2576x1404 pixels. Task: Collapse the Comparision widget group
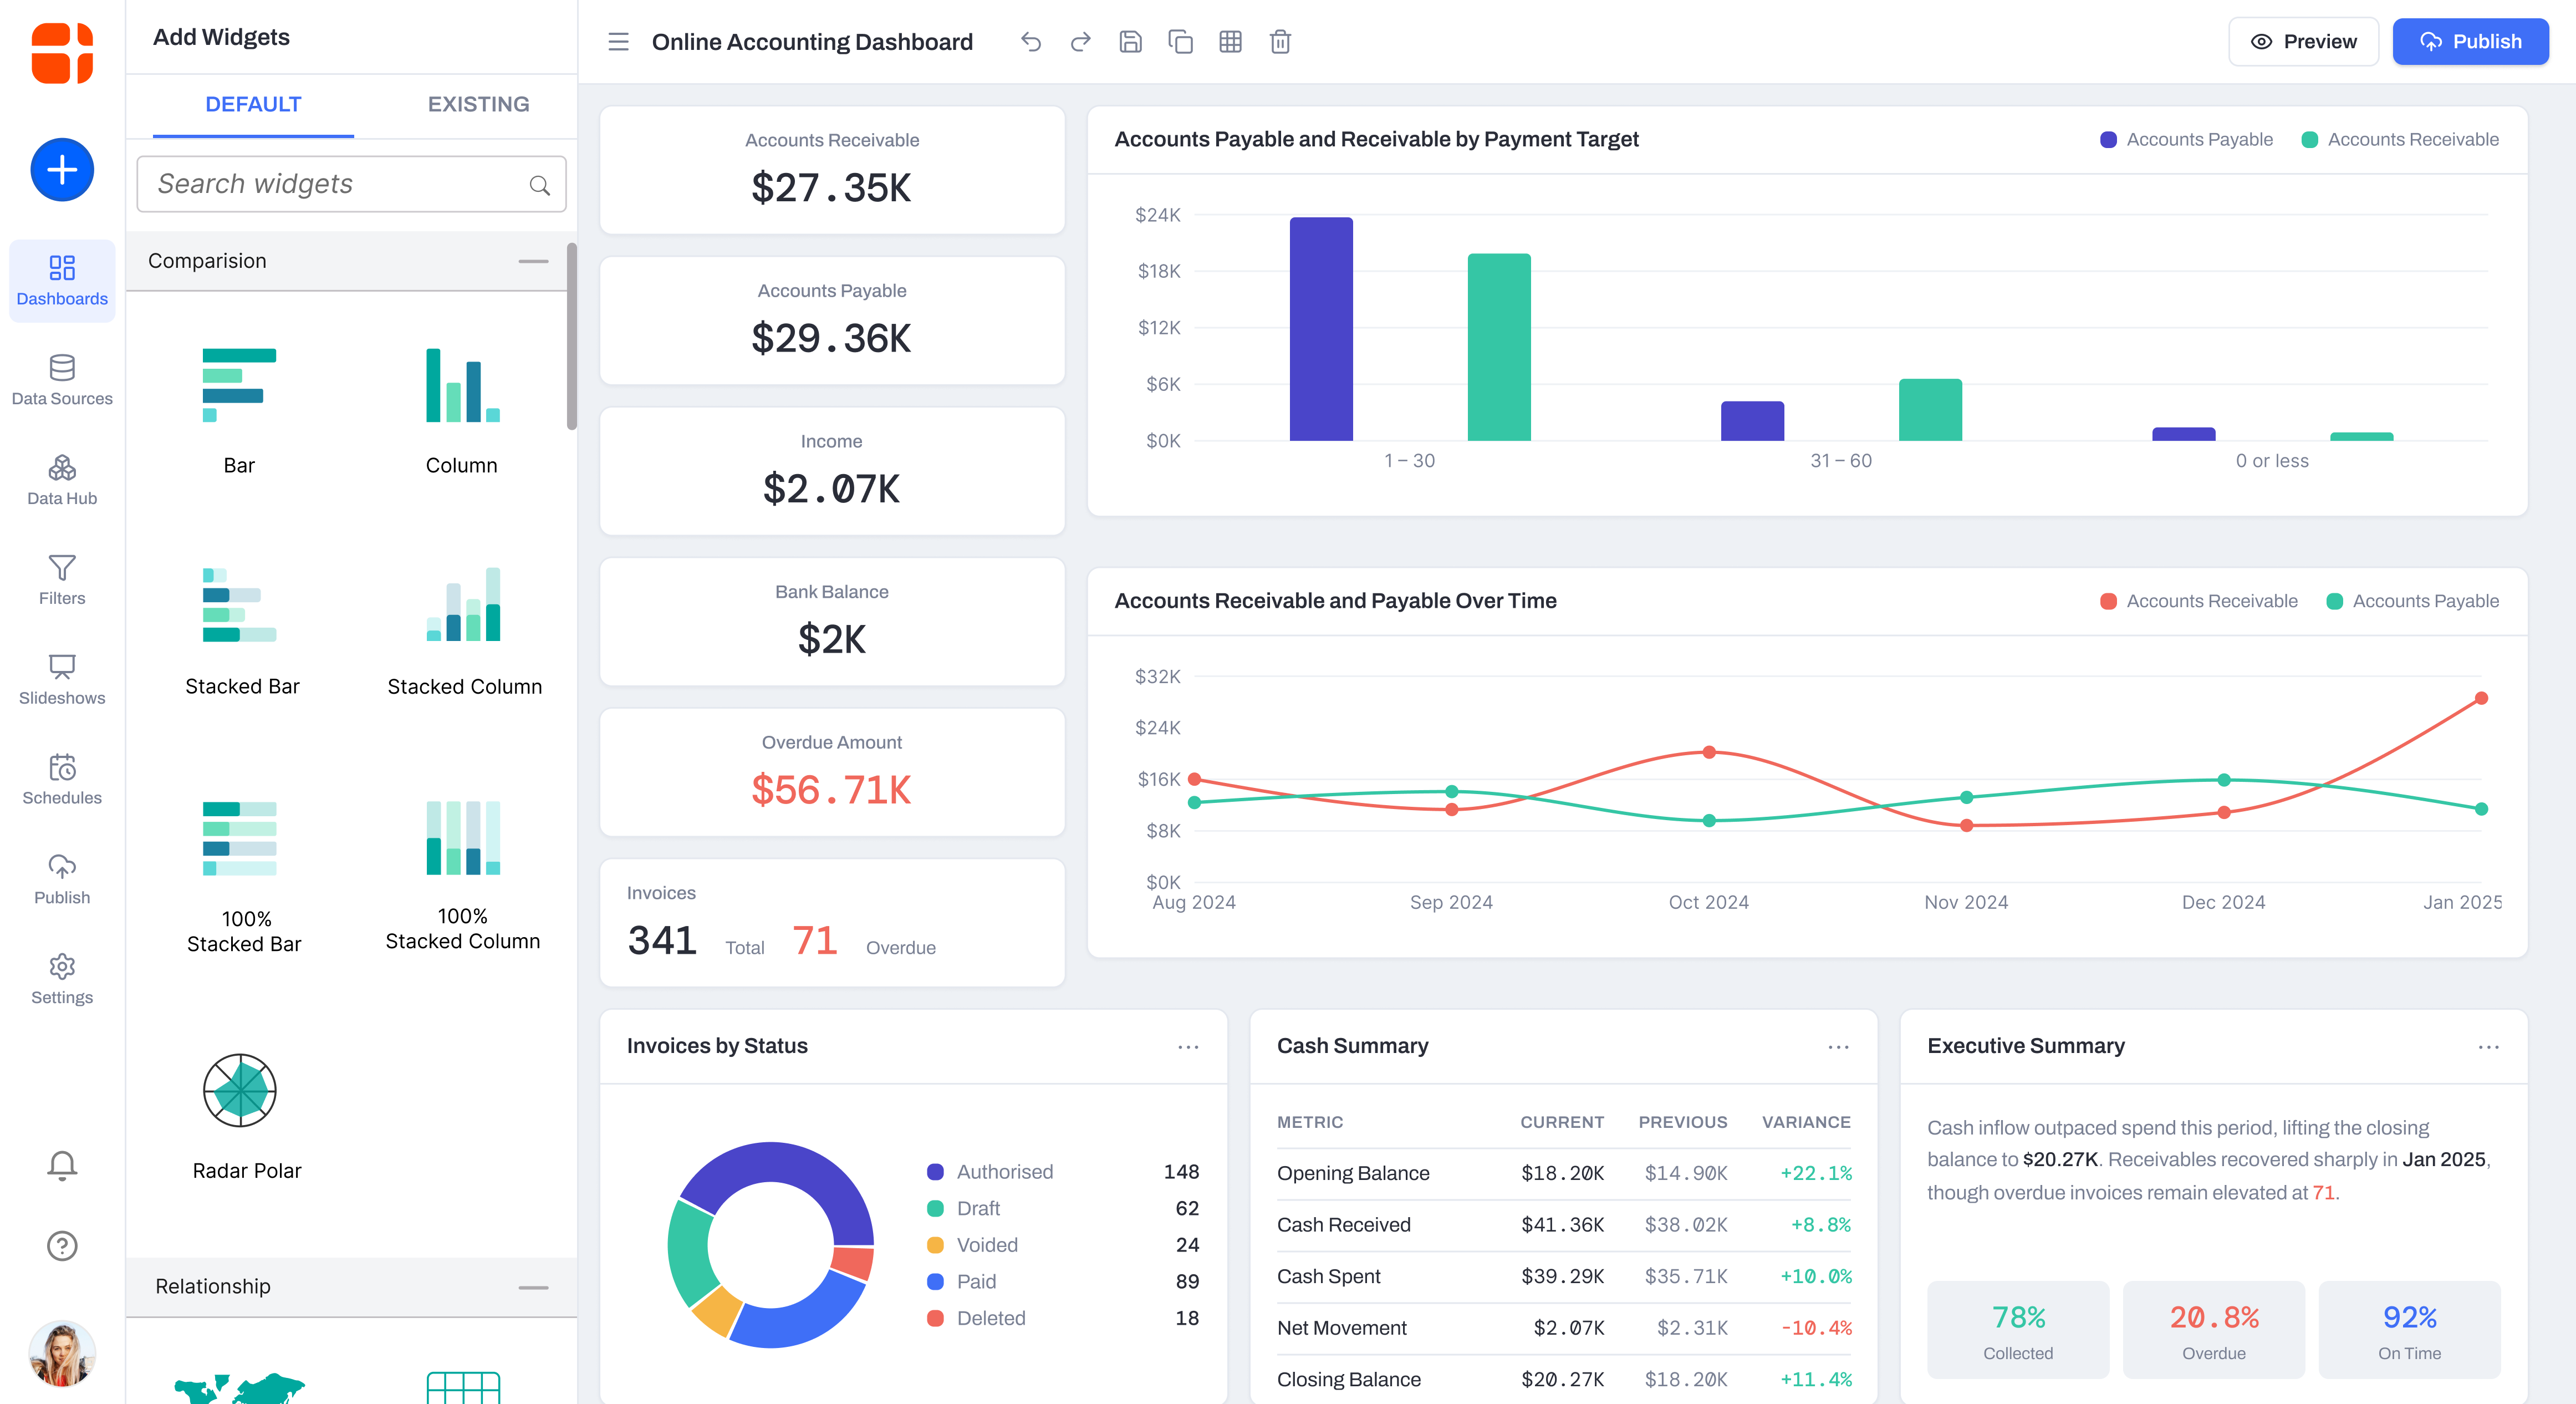tap(533, 261)
